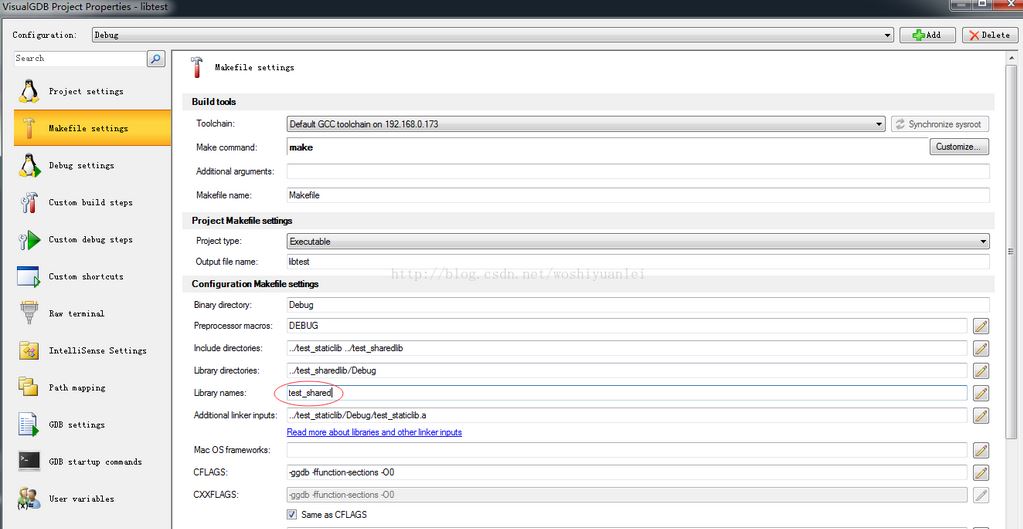This screenshot has height=529, width=1023.
Task: Select Path mapping in the sidebar
Action: (77, 388)
